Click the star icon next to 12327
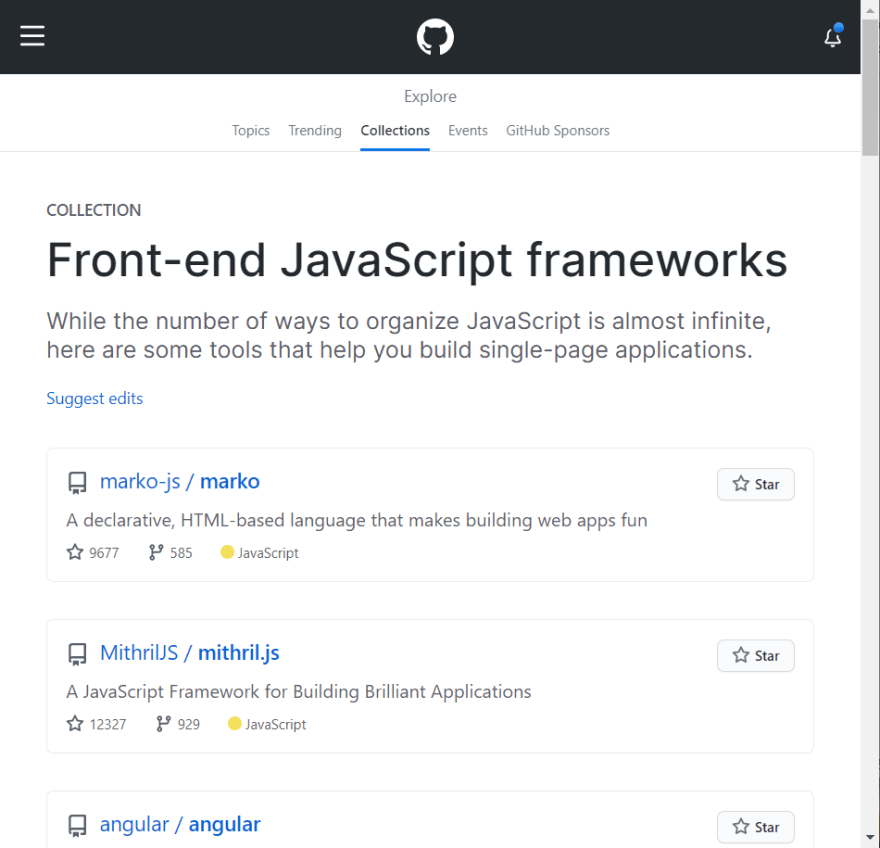Image resolution: width=880 pixels, height=848 pixels. 75,724
